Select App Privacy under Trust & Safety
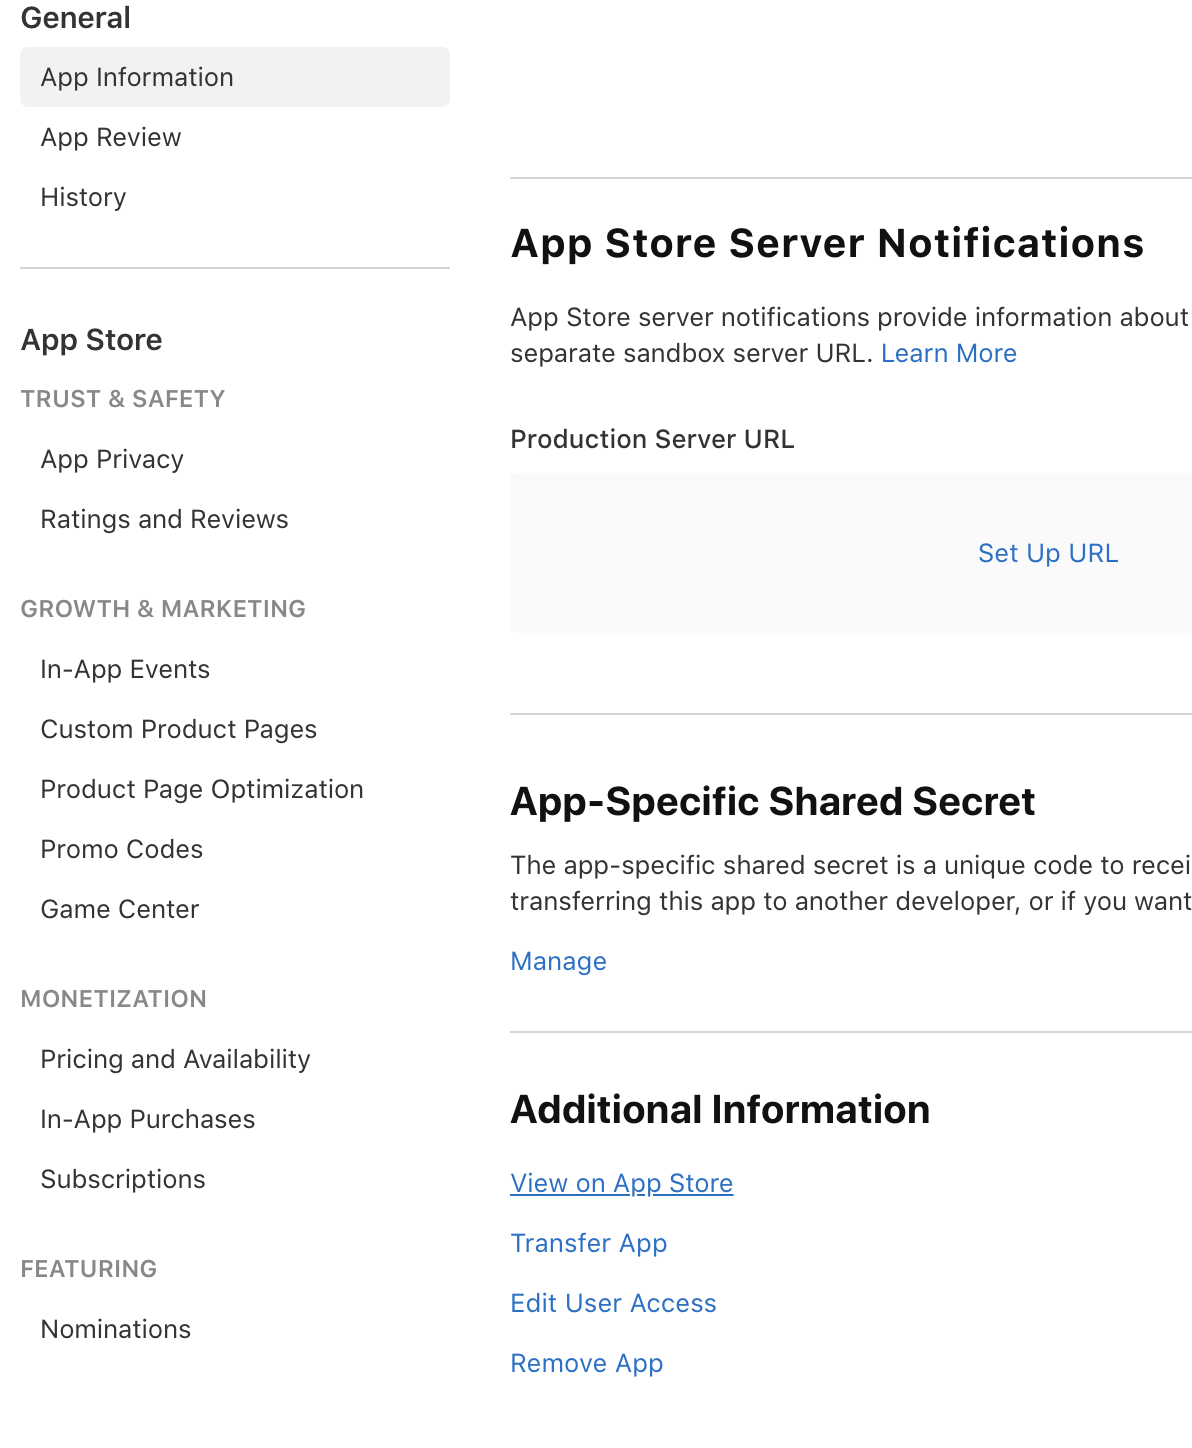Image resolution: width=1192 pixels, height=1448 pixels. pos(112,459)
